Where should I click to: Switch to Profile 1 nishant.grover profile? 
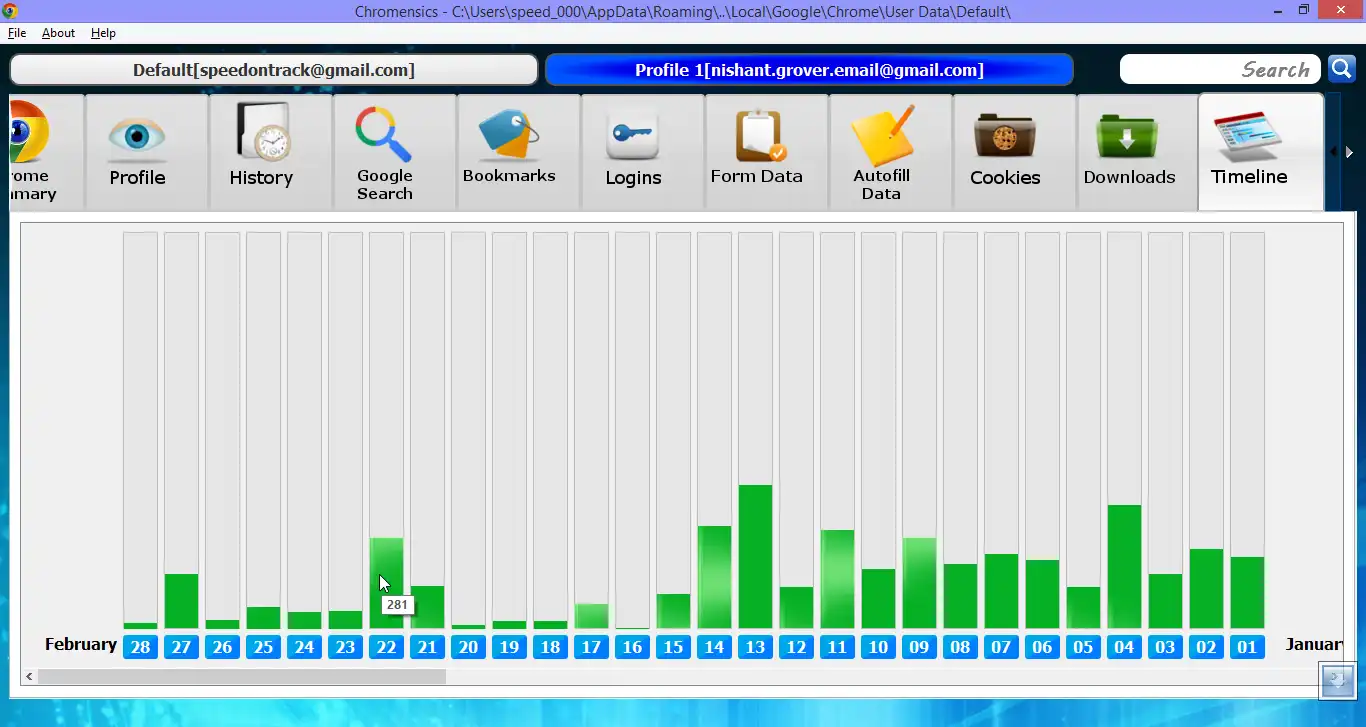[x=809, y=70]
